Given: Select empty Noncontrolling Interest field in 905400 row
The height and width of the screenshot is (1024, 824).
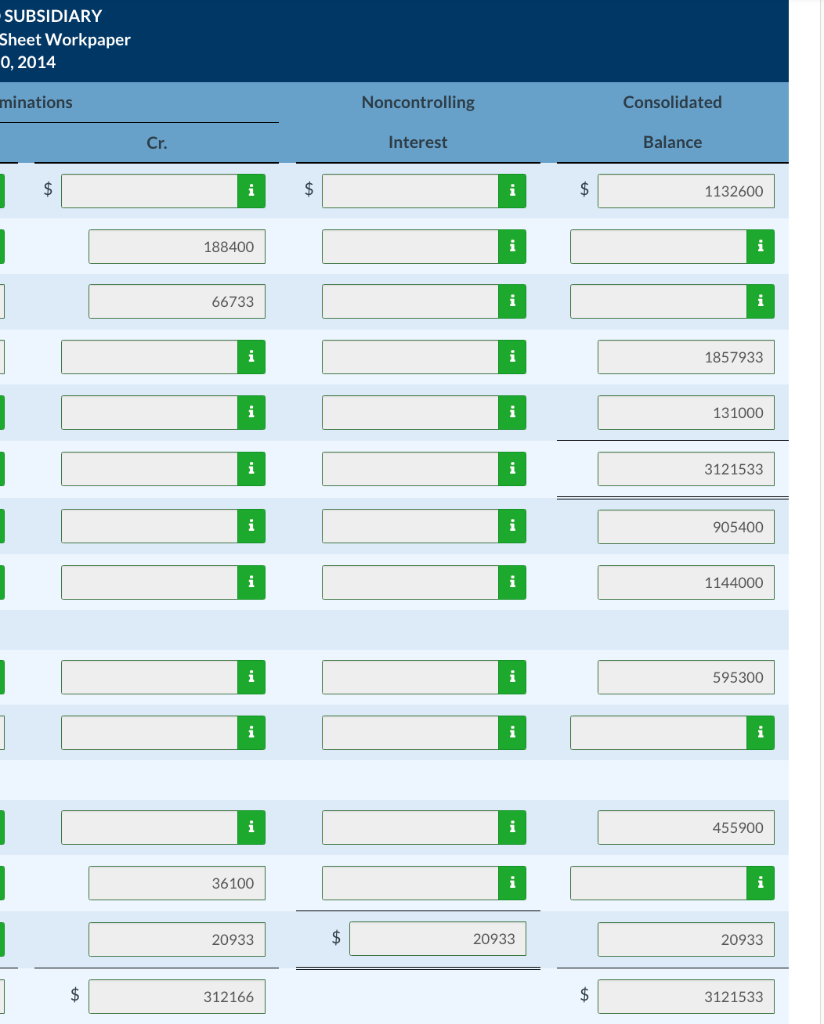Looking at the screenshot, I should click(x=410, y=526).
